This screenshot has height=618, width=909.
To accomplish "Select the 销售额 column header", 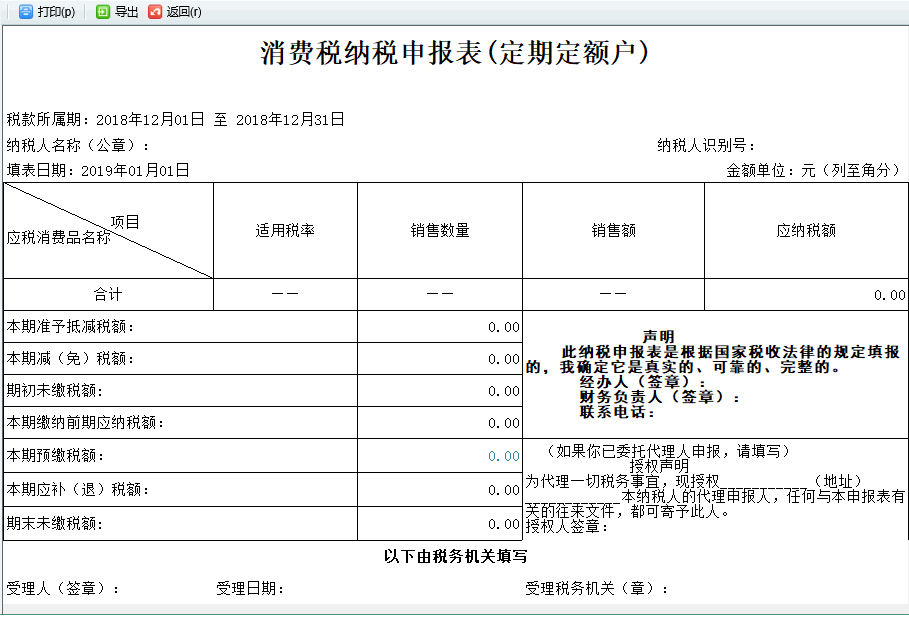I will (613, 229).
